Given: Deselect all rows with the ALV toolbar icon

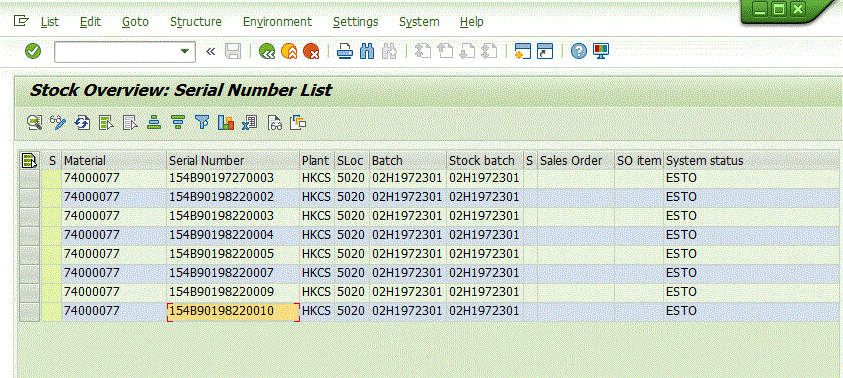Looking at the screenshot, I should (x=130, y=123).
